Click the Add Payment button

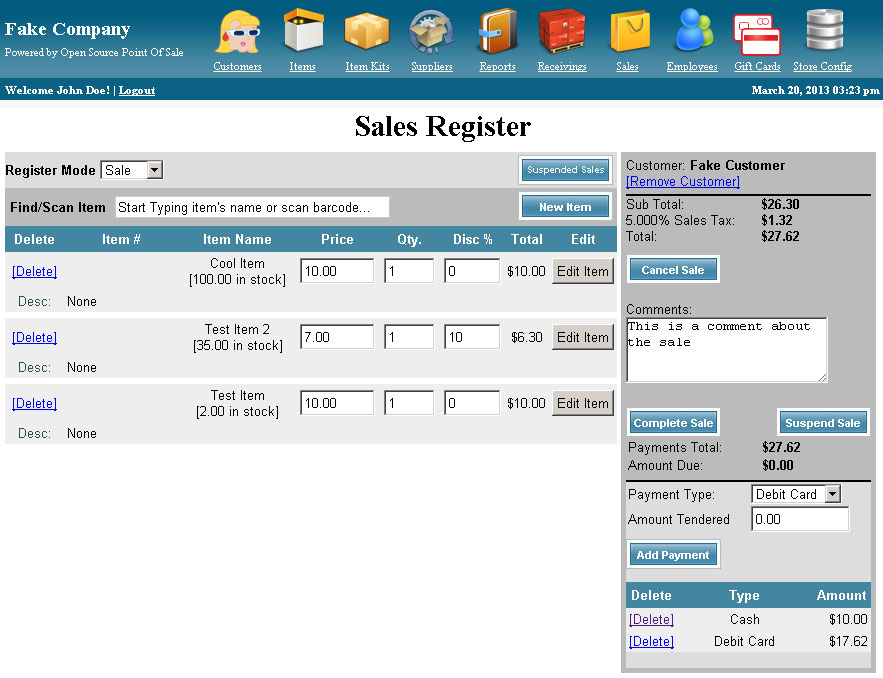coord(673,555)
